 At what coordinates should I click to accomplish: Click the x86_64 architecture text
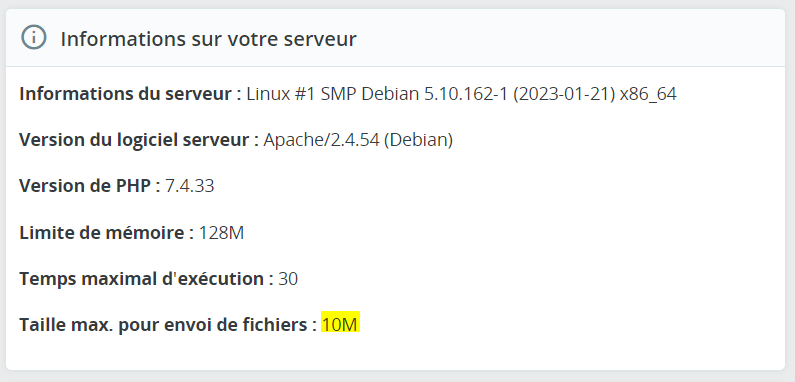[648, 94]
